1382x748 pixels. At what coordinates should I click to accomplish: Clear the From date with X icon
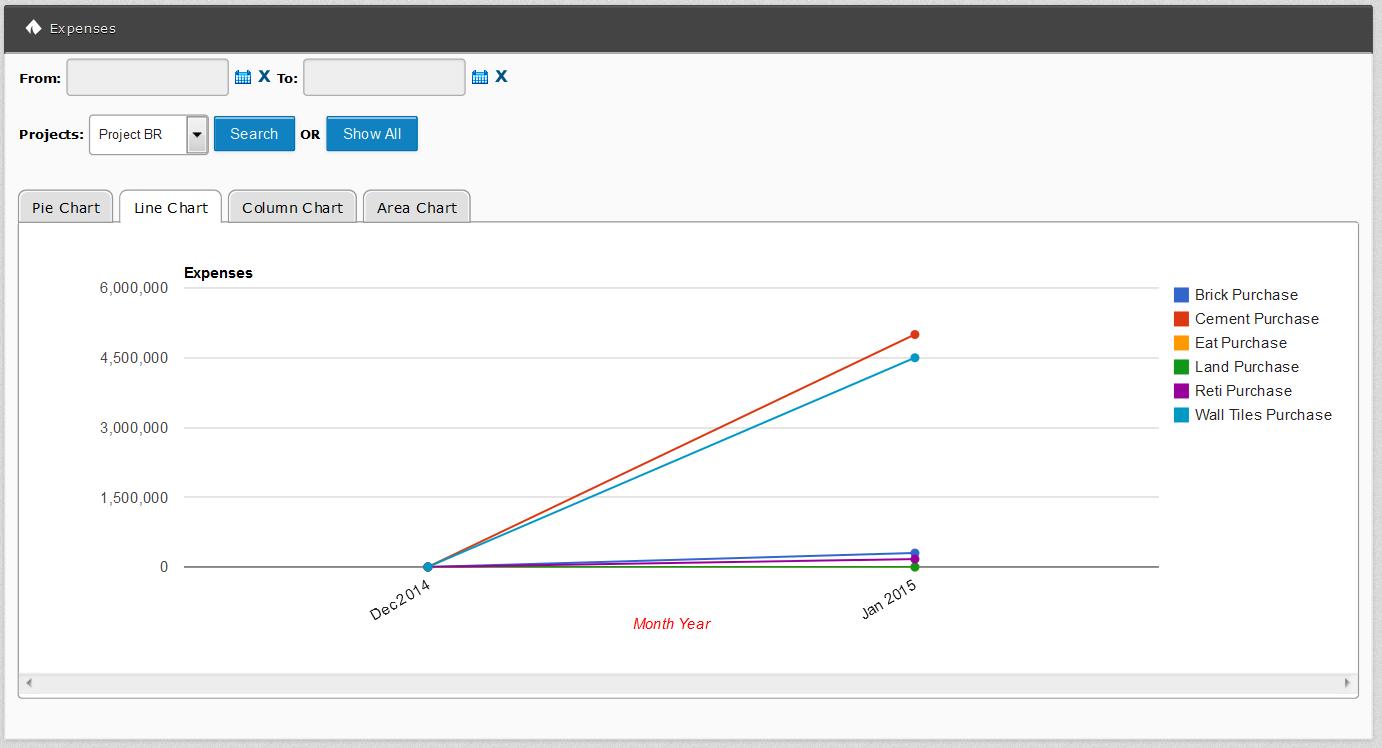[264, 76]
